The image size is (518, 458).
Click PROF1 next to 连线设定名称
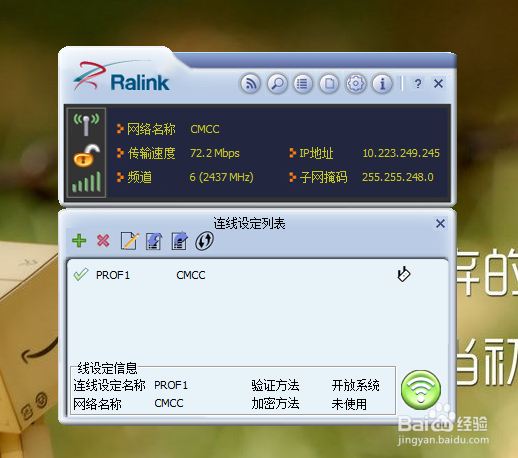tap(171, 385)
